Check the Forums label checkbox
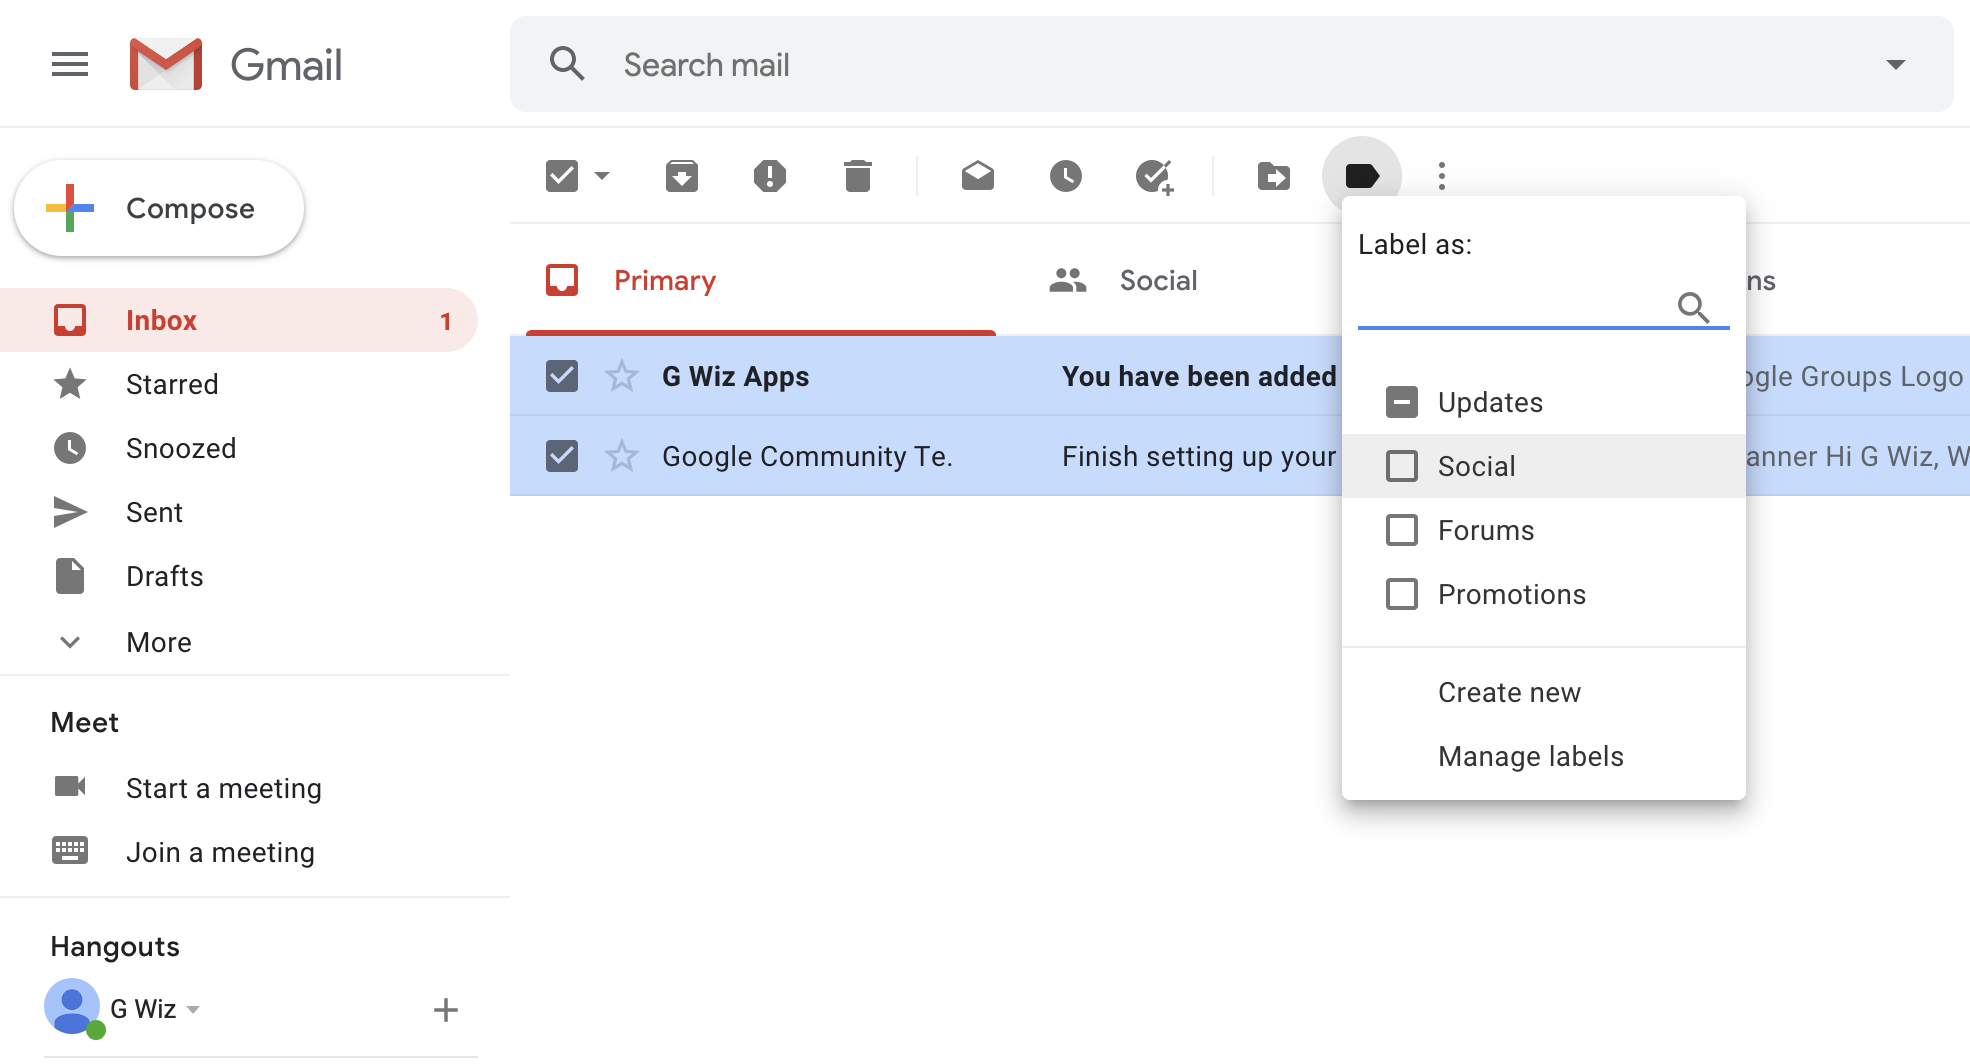 pos(1402,530)
